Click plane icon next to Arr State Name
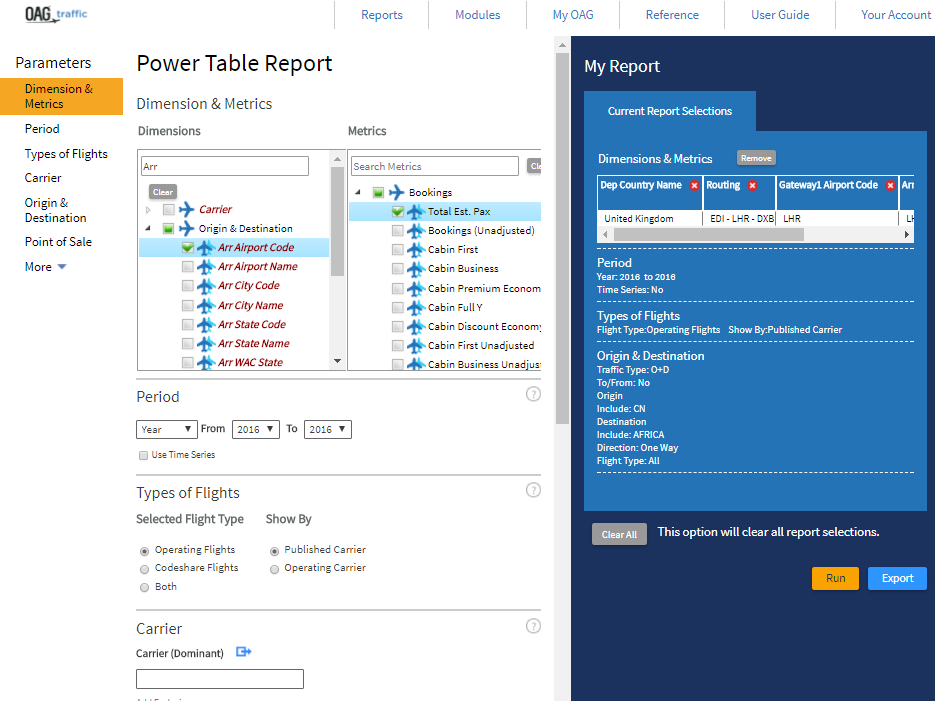The image size is (935, 701). click(206, 343)
